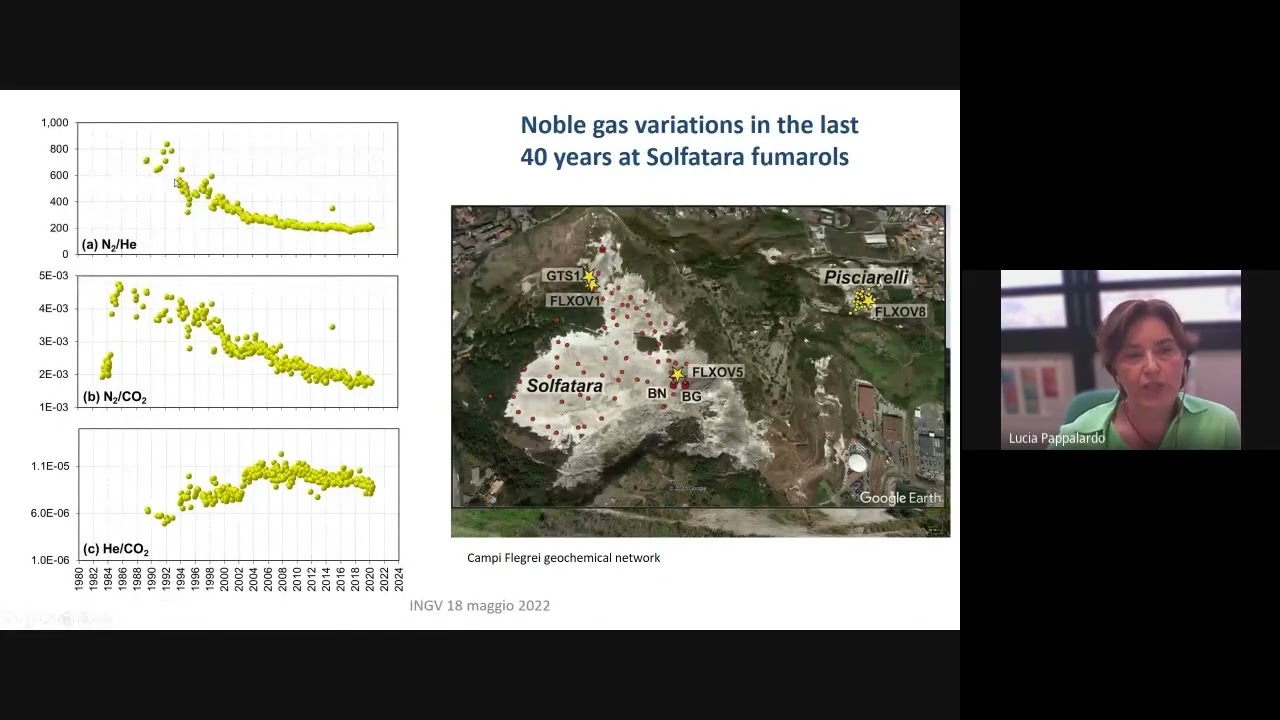1280x720 pixels.
Task: Click the '1980' x-axis year label
Action: tap(80, 580)
